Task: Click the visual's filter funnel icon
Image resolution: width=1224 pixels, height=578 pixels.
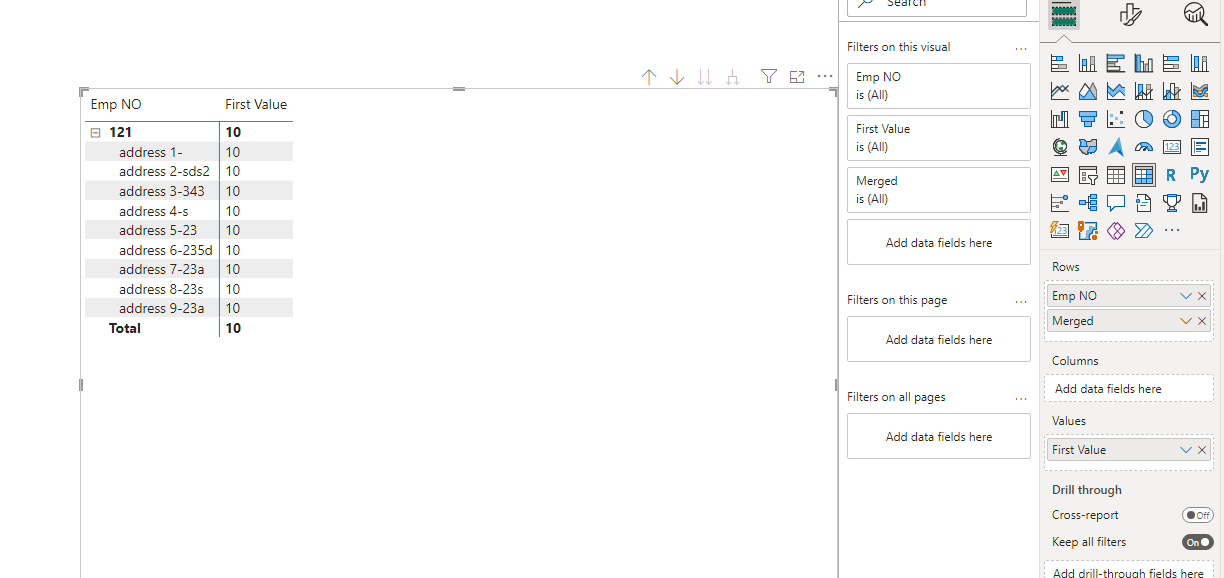Action: pyautogui.click(x=768, y=76)
